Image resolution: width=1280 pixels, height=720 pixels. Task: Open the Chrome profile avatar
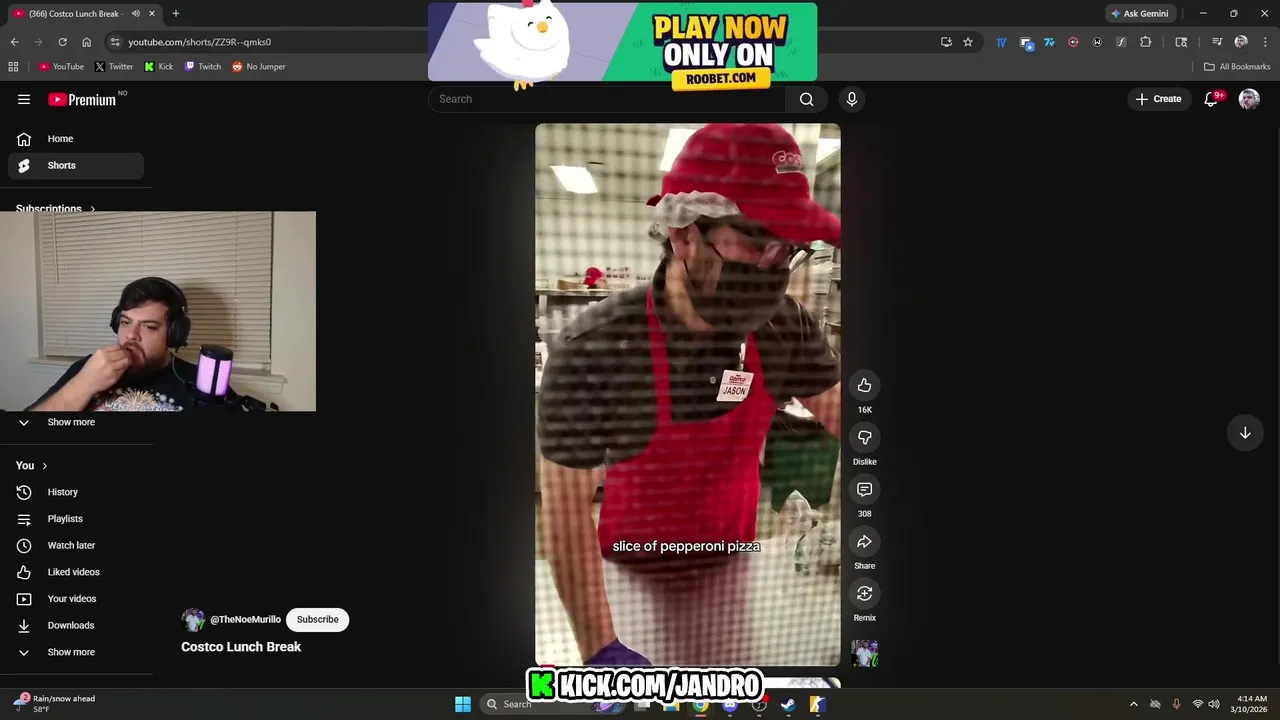(1241, 42)
